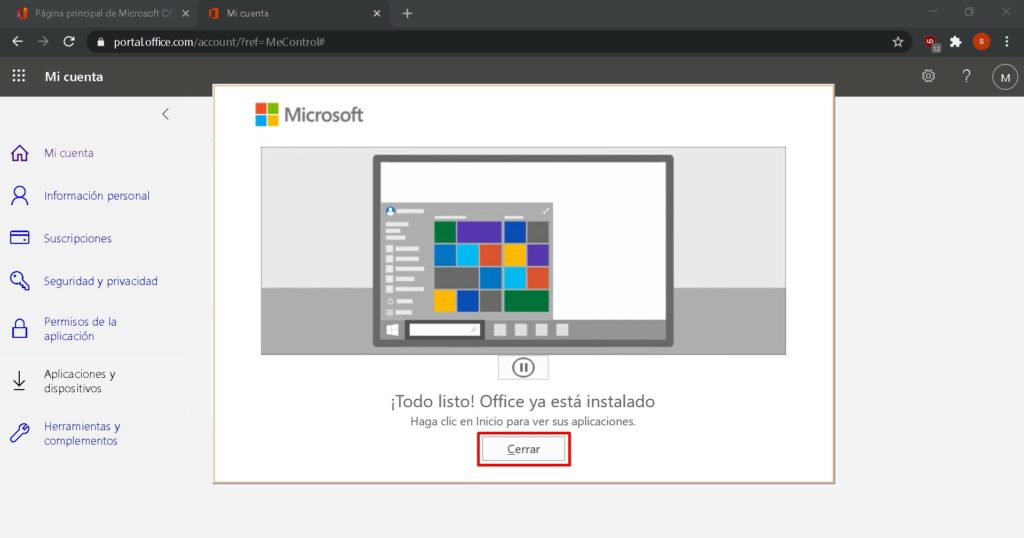Reload the current page
The image size is (1024, 538).
click(x=69, y=42)
